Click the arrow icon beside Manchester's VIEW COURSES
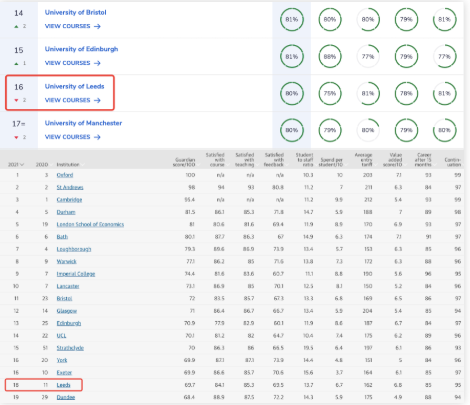 pyautogui.click(x=97, y=137)
